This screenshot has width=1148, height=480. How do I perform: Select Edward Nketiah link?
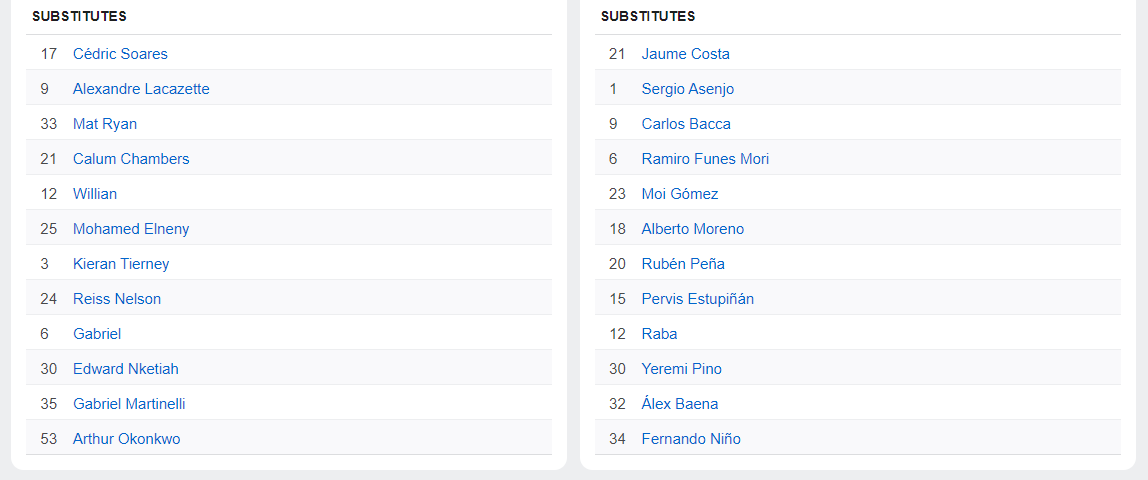[x=126, y=369]
